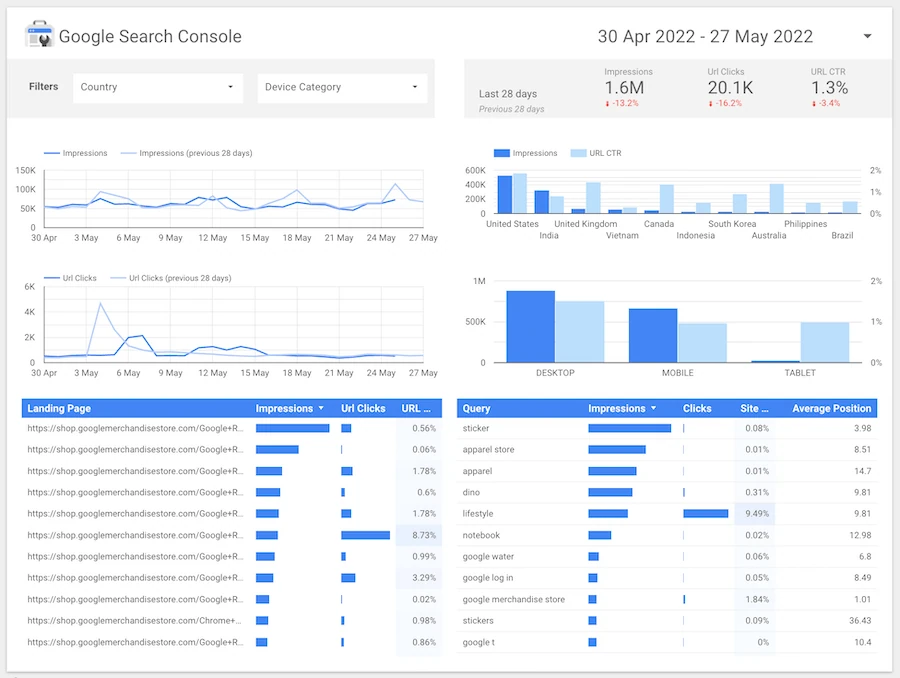This screenshot has height=678, width=900.
Task: Click the Average Position column header
Action: pos(831,409)
